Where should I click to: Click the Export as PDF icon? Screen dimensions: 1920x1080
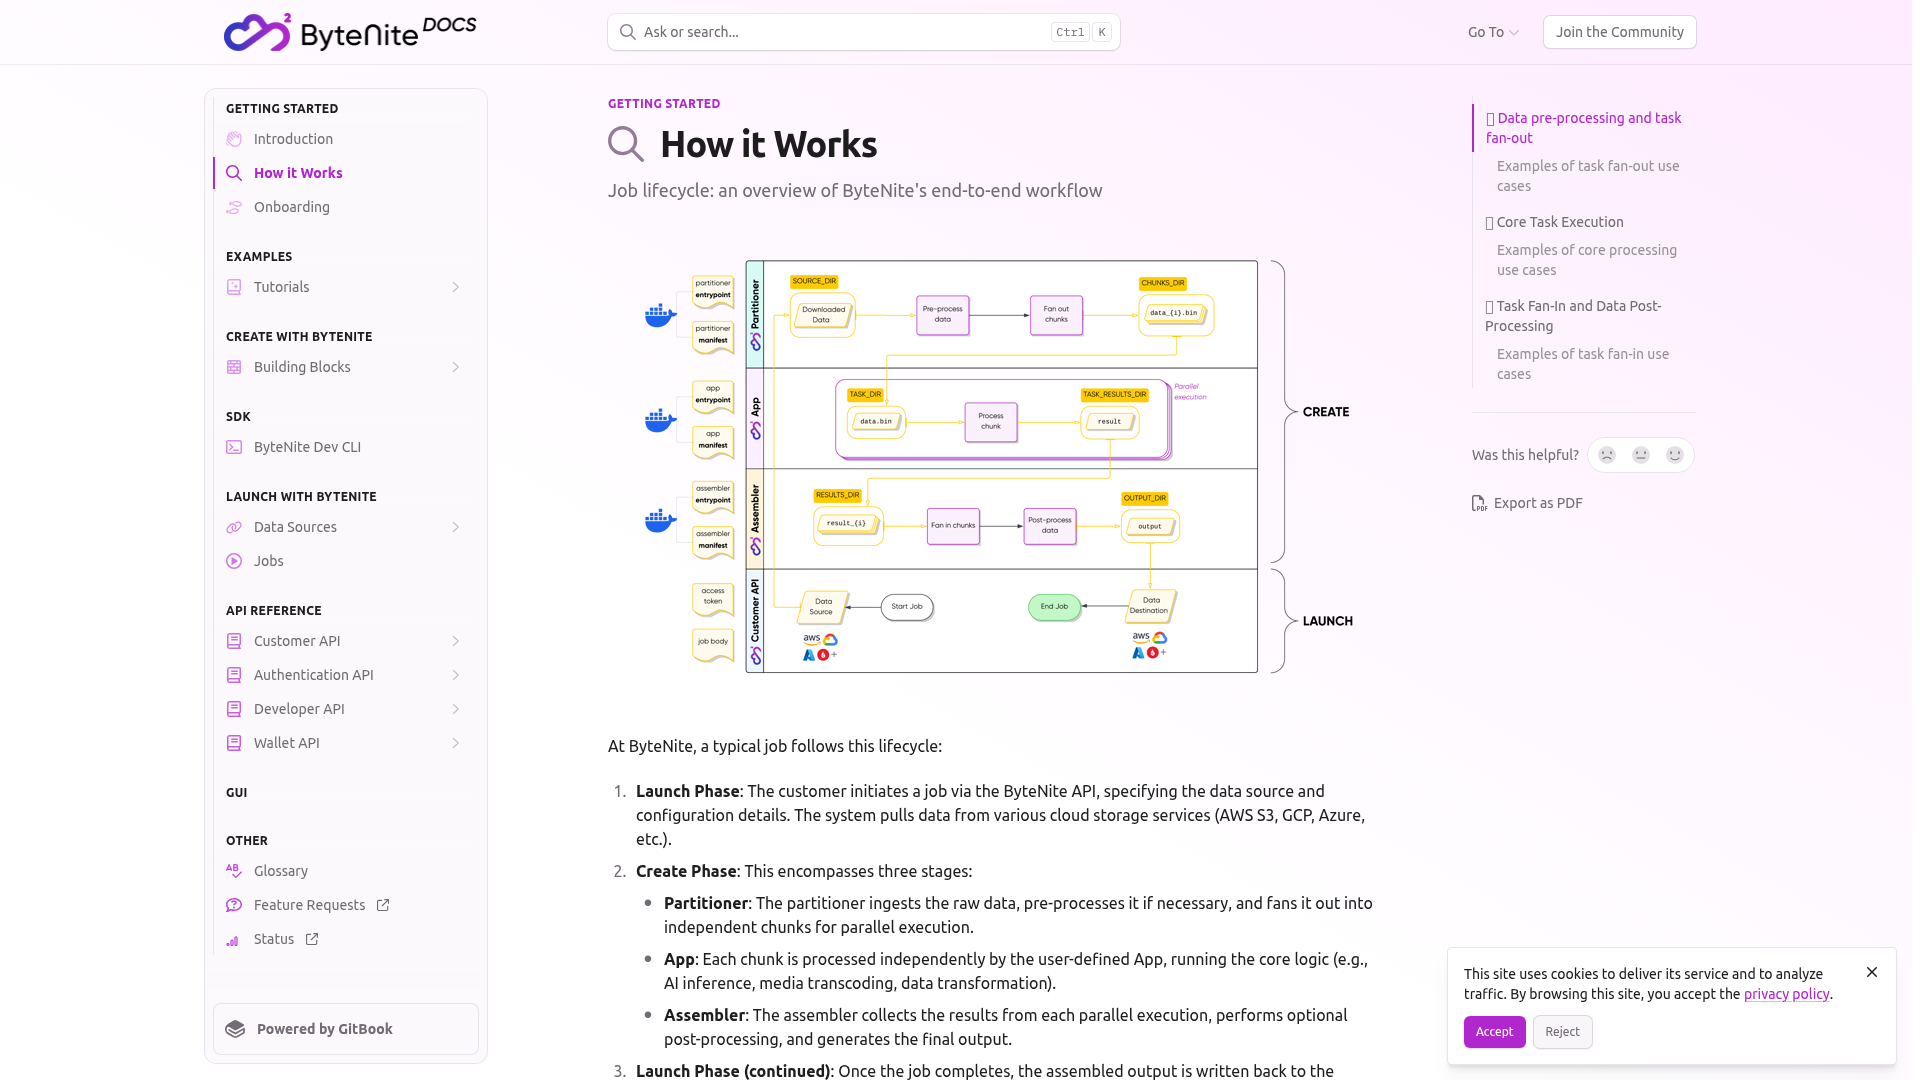(1479, 503)
